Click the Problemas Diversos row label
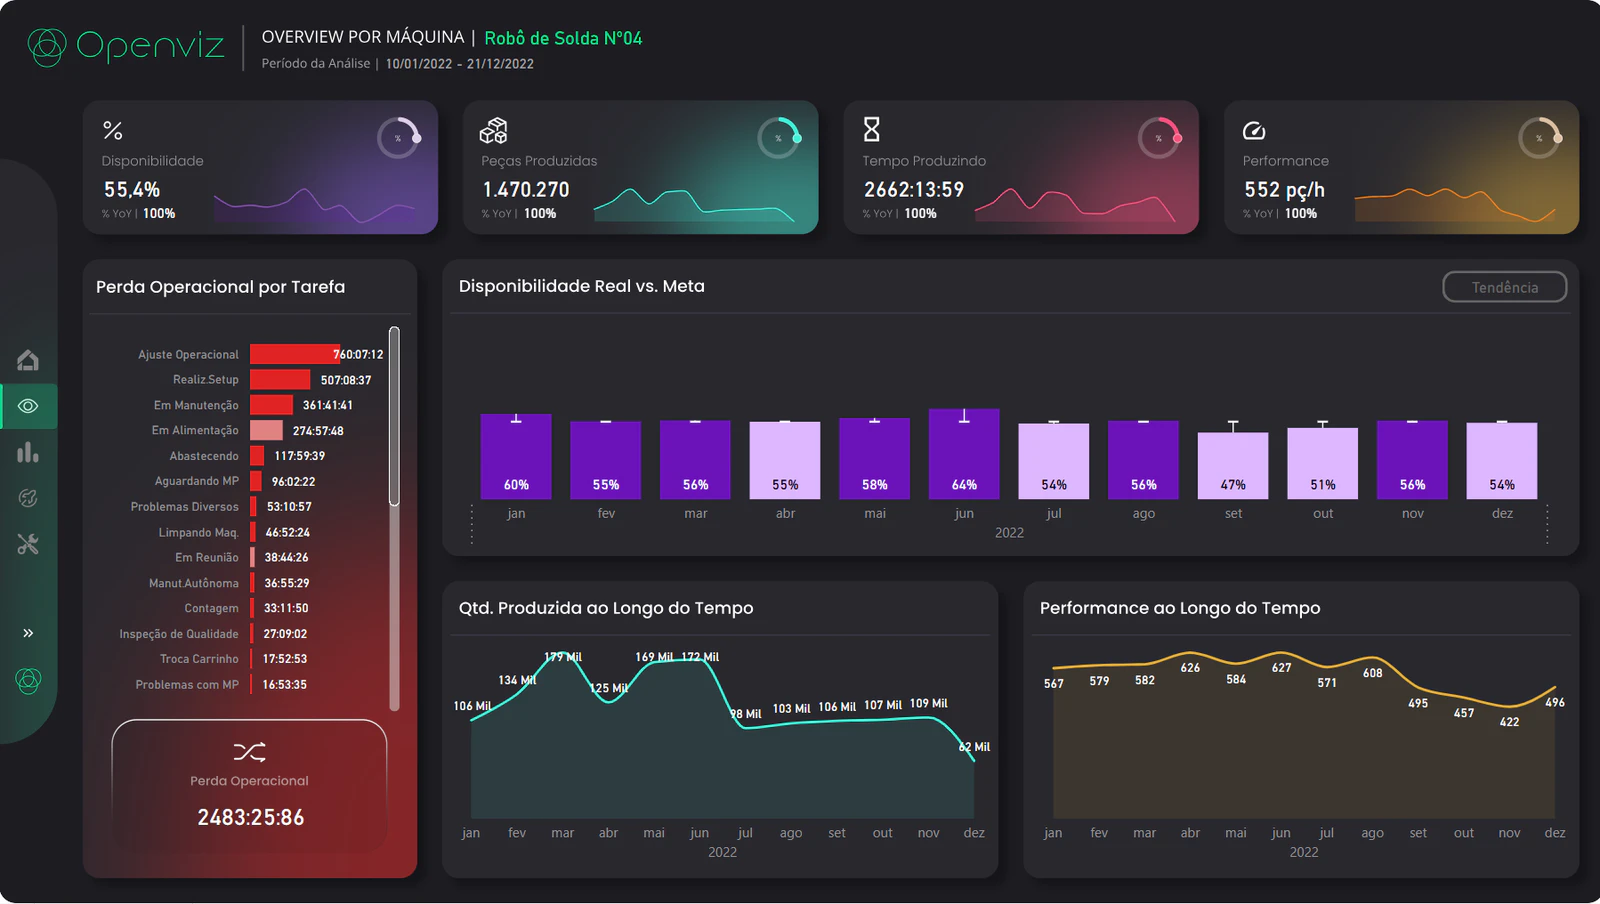1600x904 pixels. [x=185, y=507]
